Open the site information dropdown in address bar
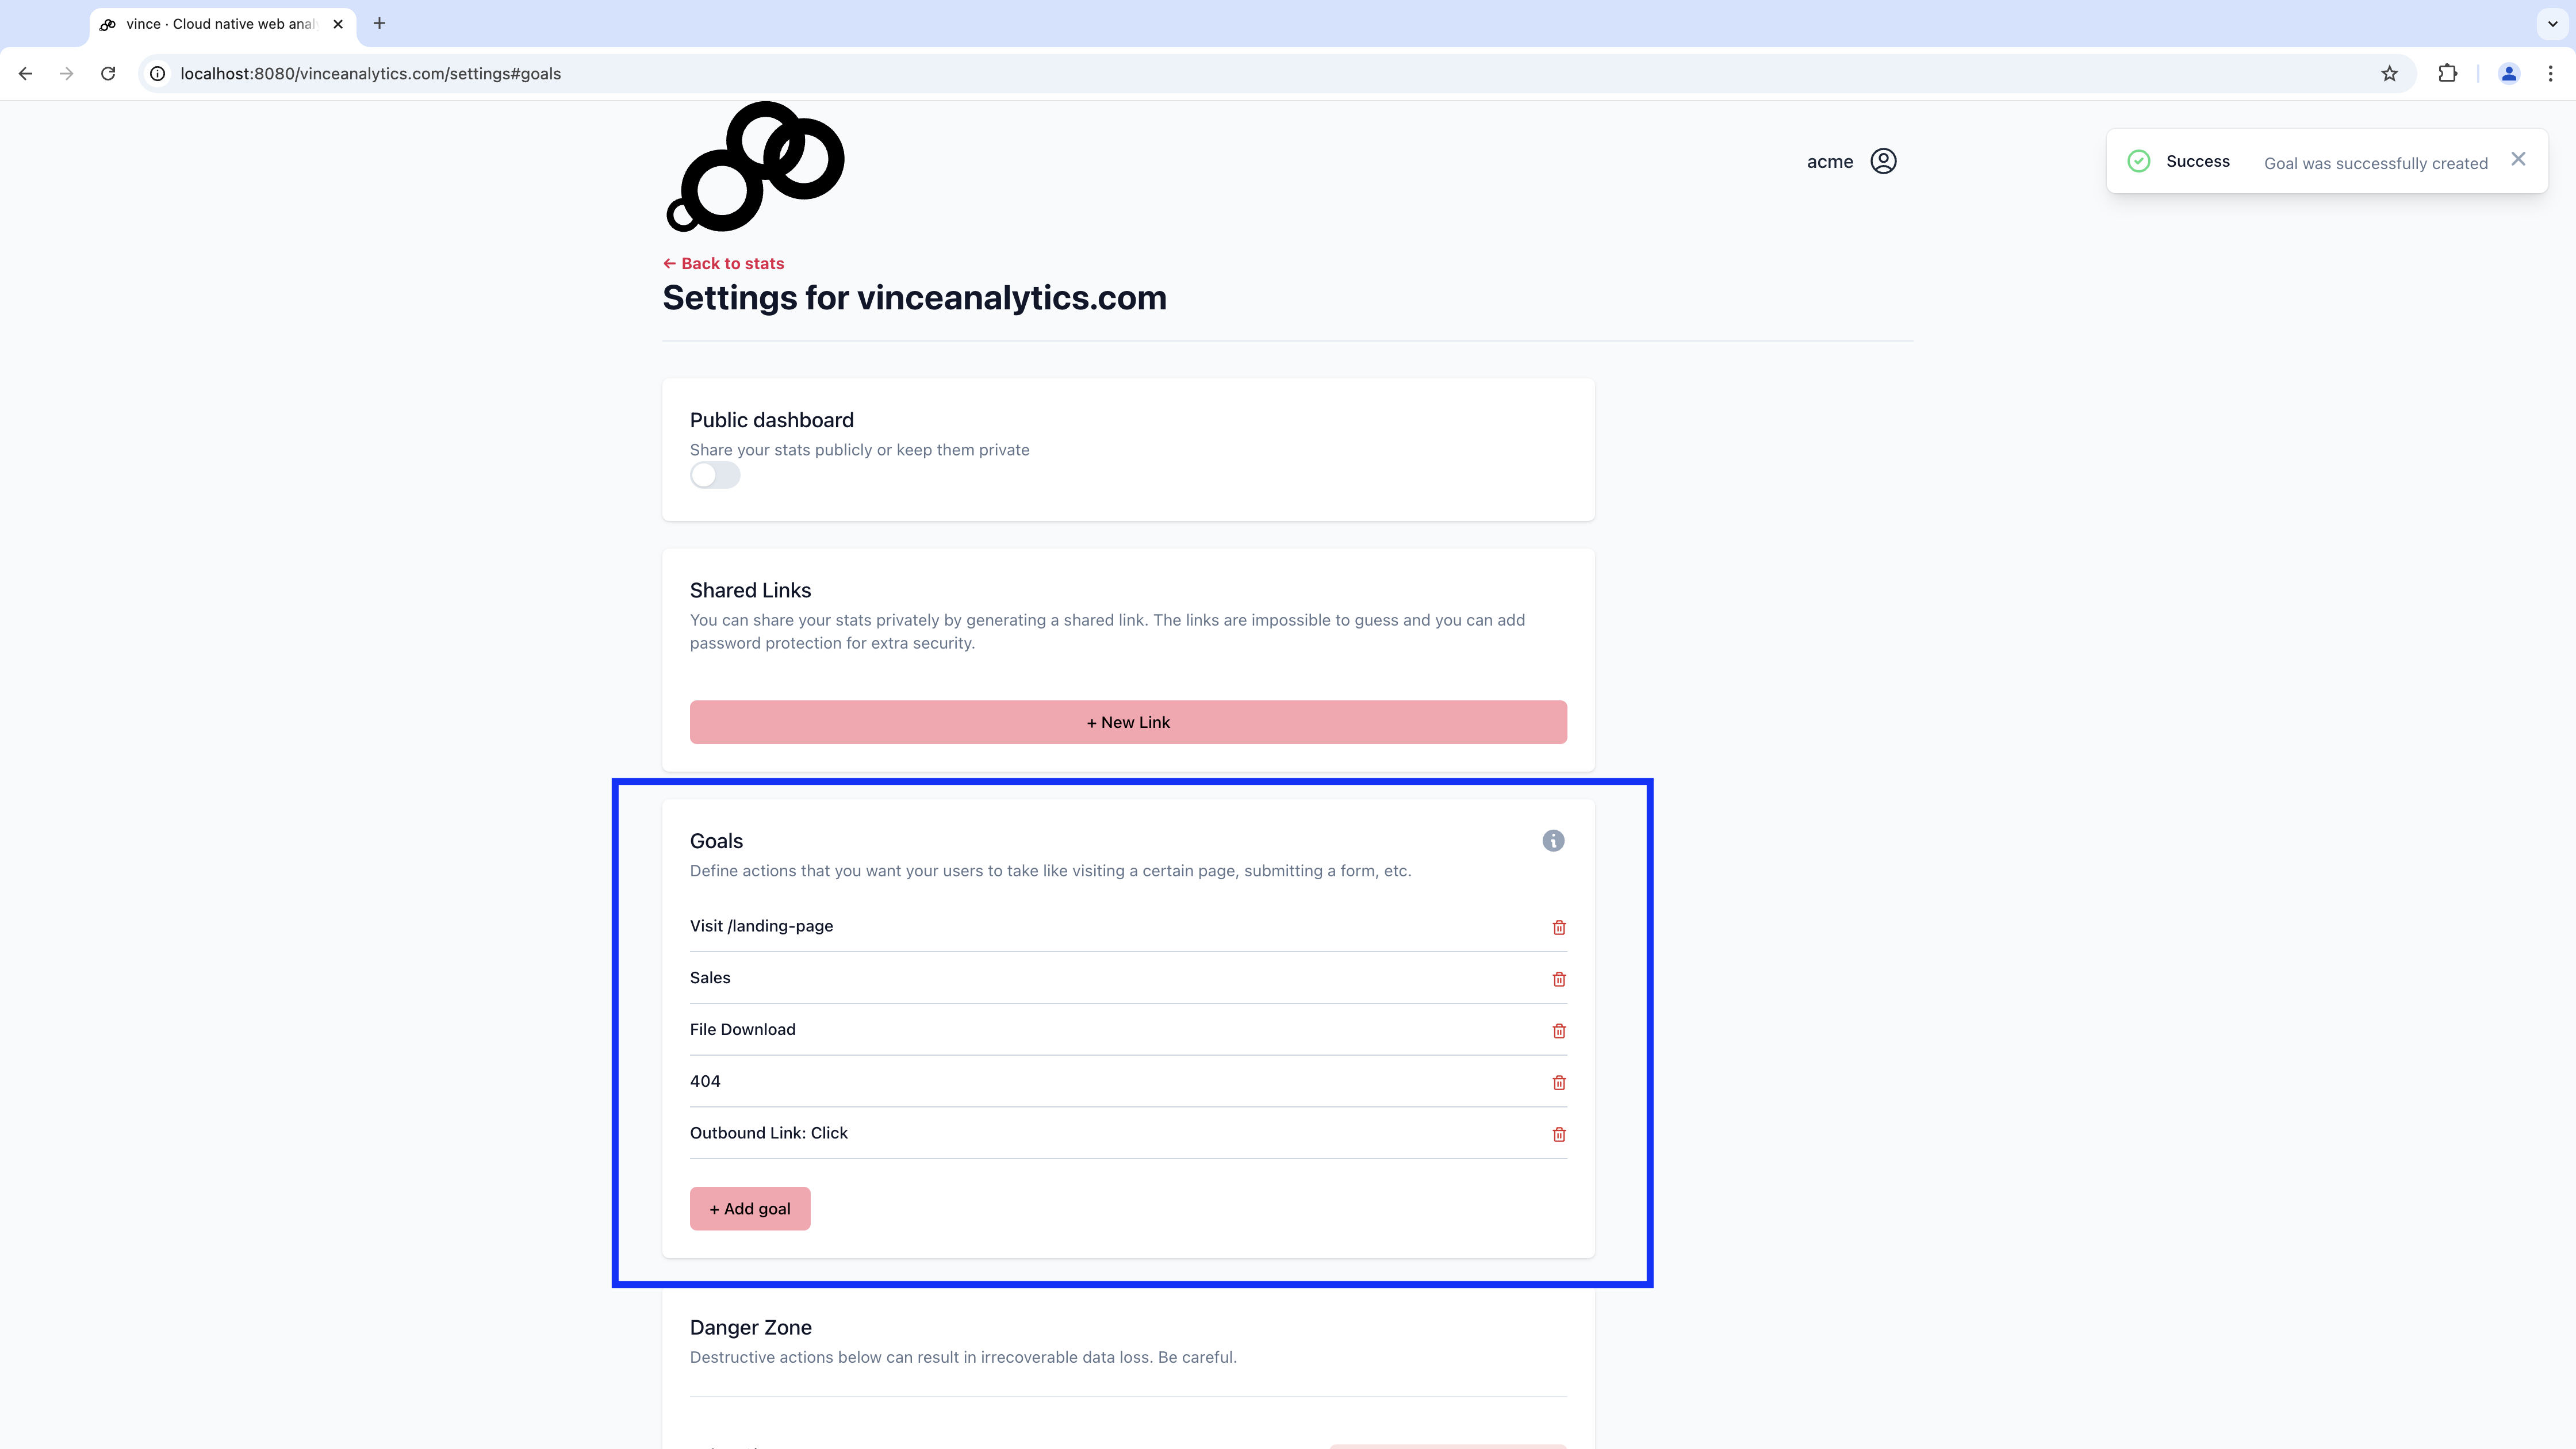The height and width of the screenshot is (1449, 2576). point(157,73)
